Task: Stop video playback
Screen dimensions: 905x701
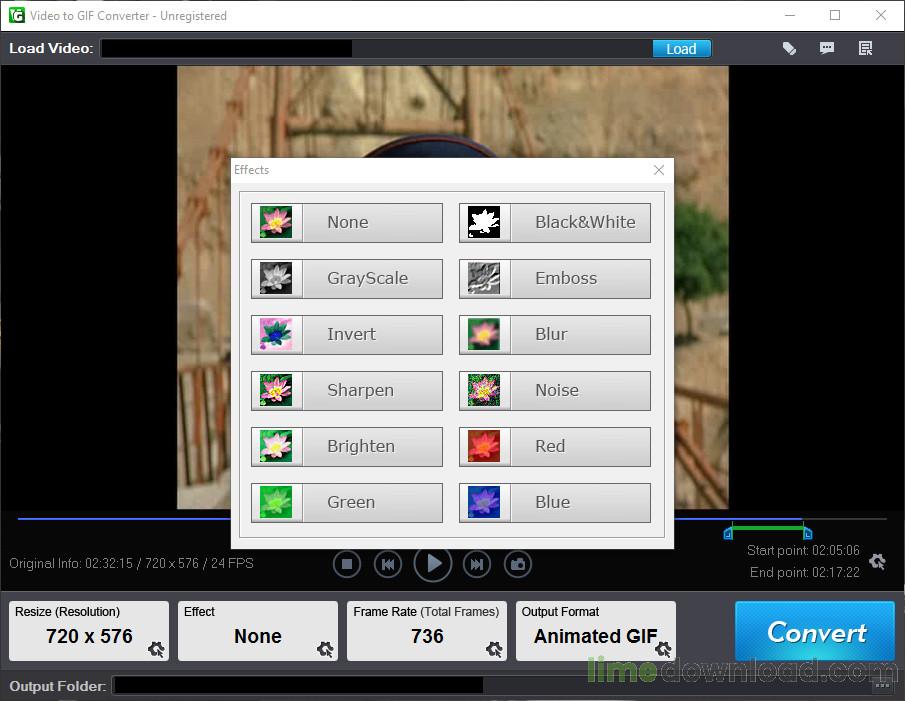Action: [347, 564]
